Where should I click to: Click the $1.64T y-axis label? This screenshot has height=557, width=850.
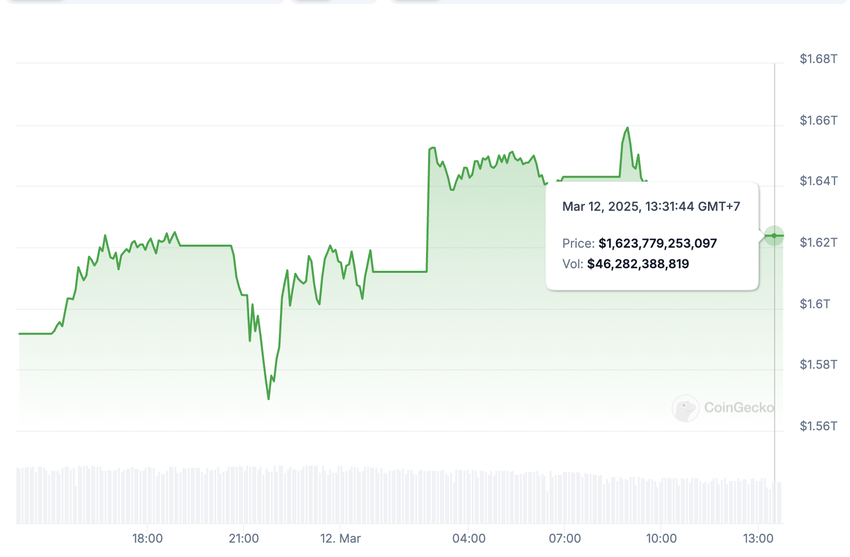(818, 181)
